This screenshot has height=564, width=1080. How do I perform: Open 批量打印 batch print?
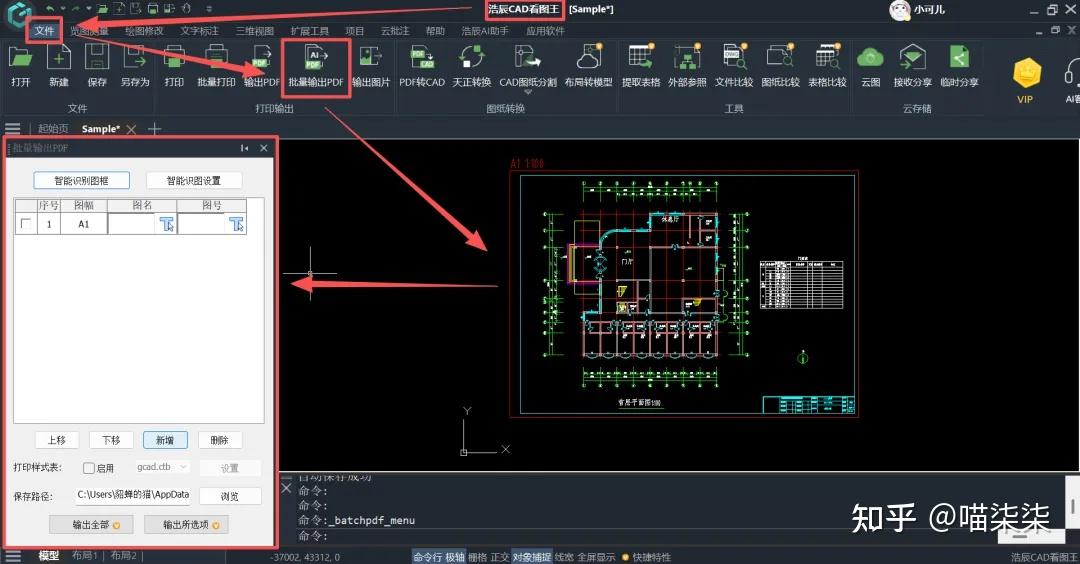pyautogui.click(x=216, y=66)
